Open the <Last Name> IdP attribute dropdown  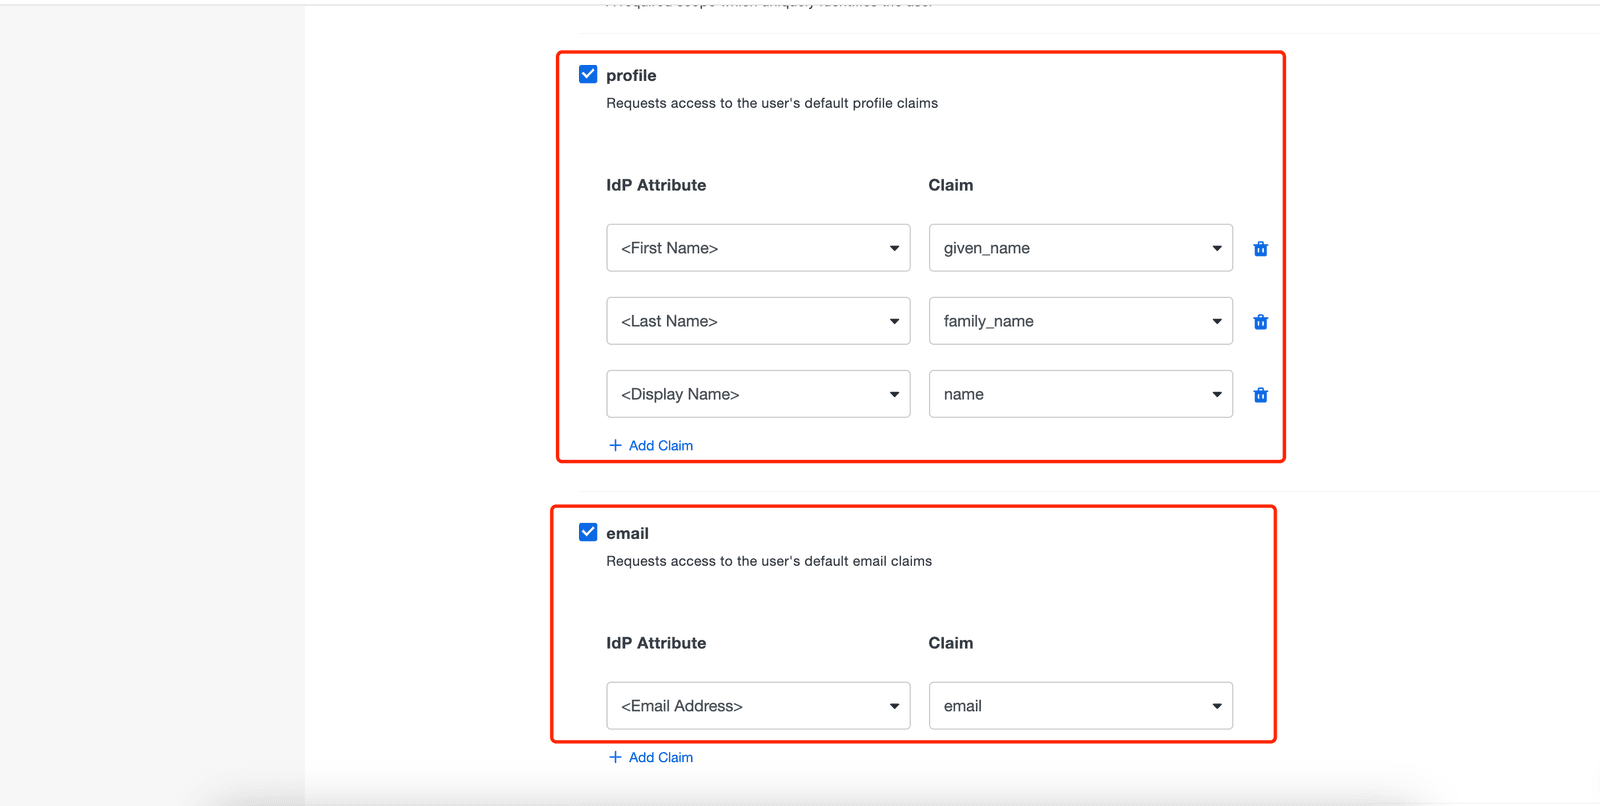pos(758,321)
